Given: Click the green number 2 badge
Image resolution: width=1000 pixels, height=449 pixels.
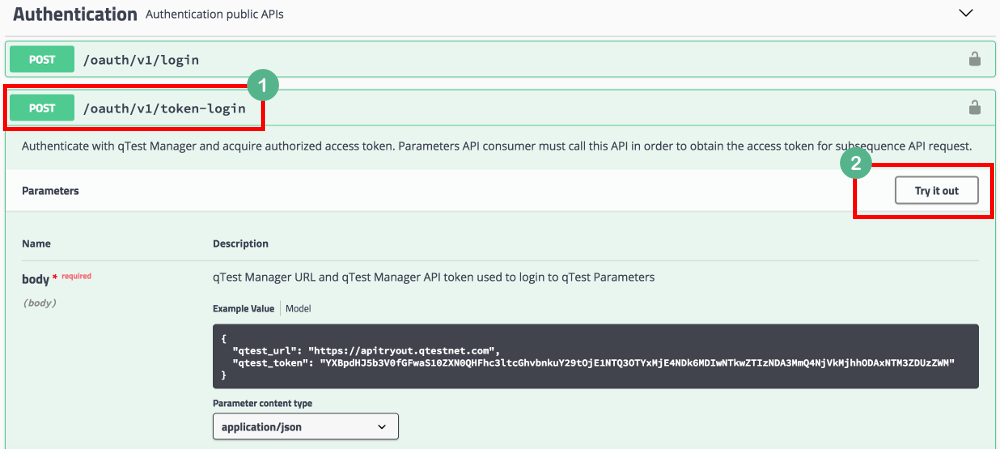Looking at the screenshot, I should pos(856,162).
